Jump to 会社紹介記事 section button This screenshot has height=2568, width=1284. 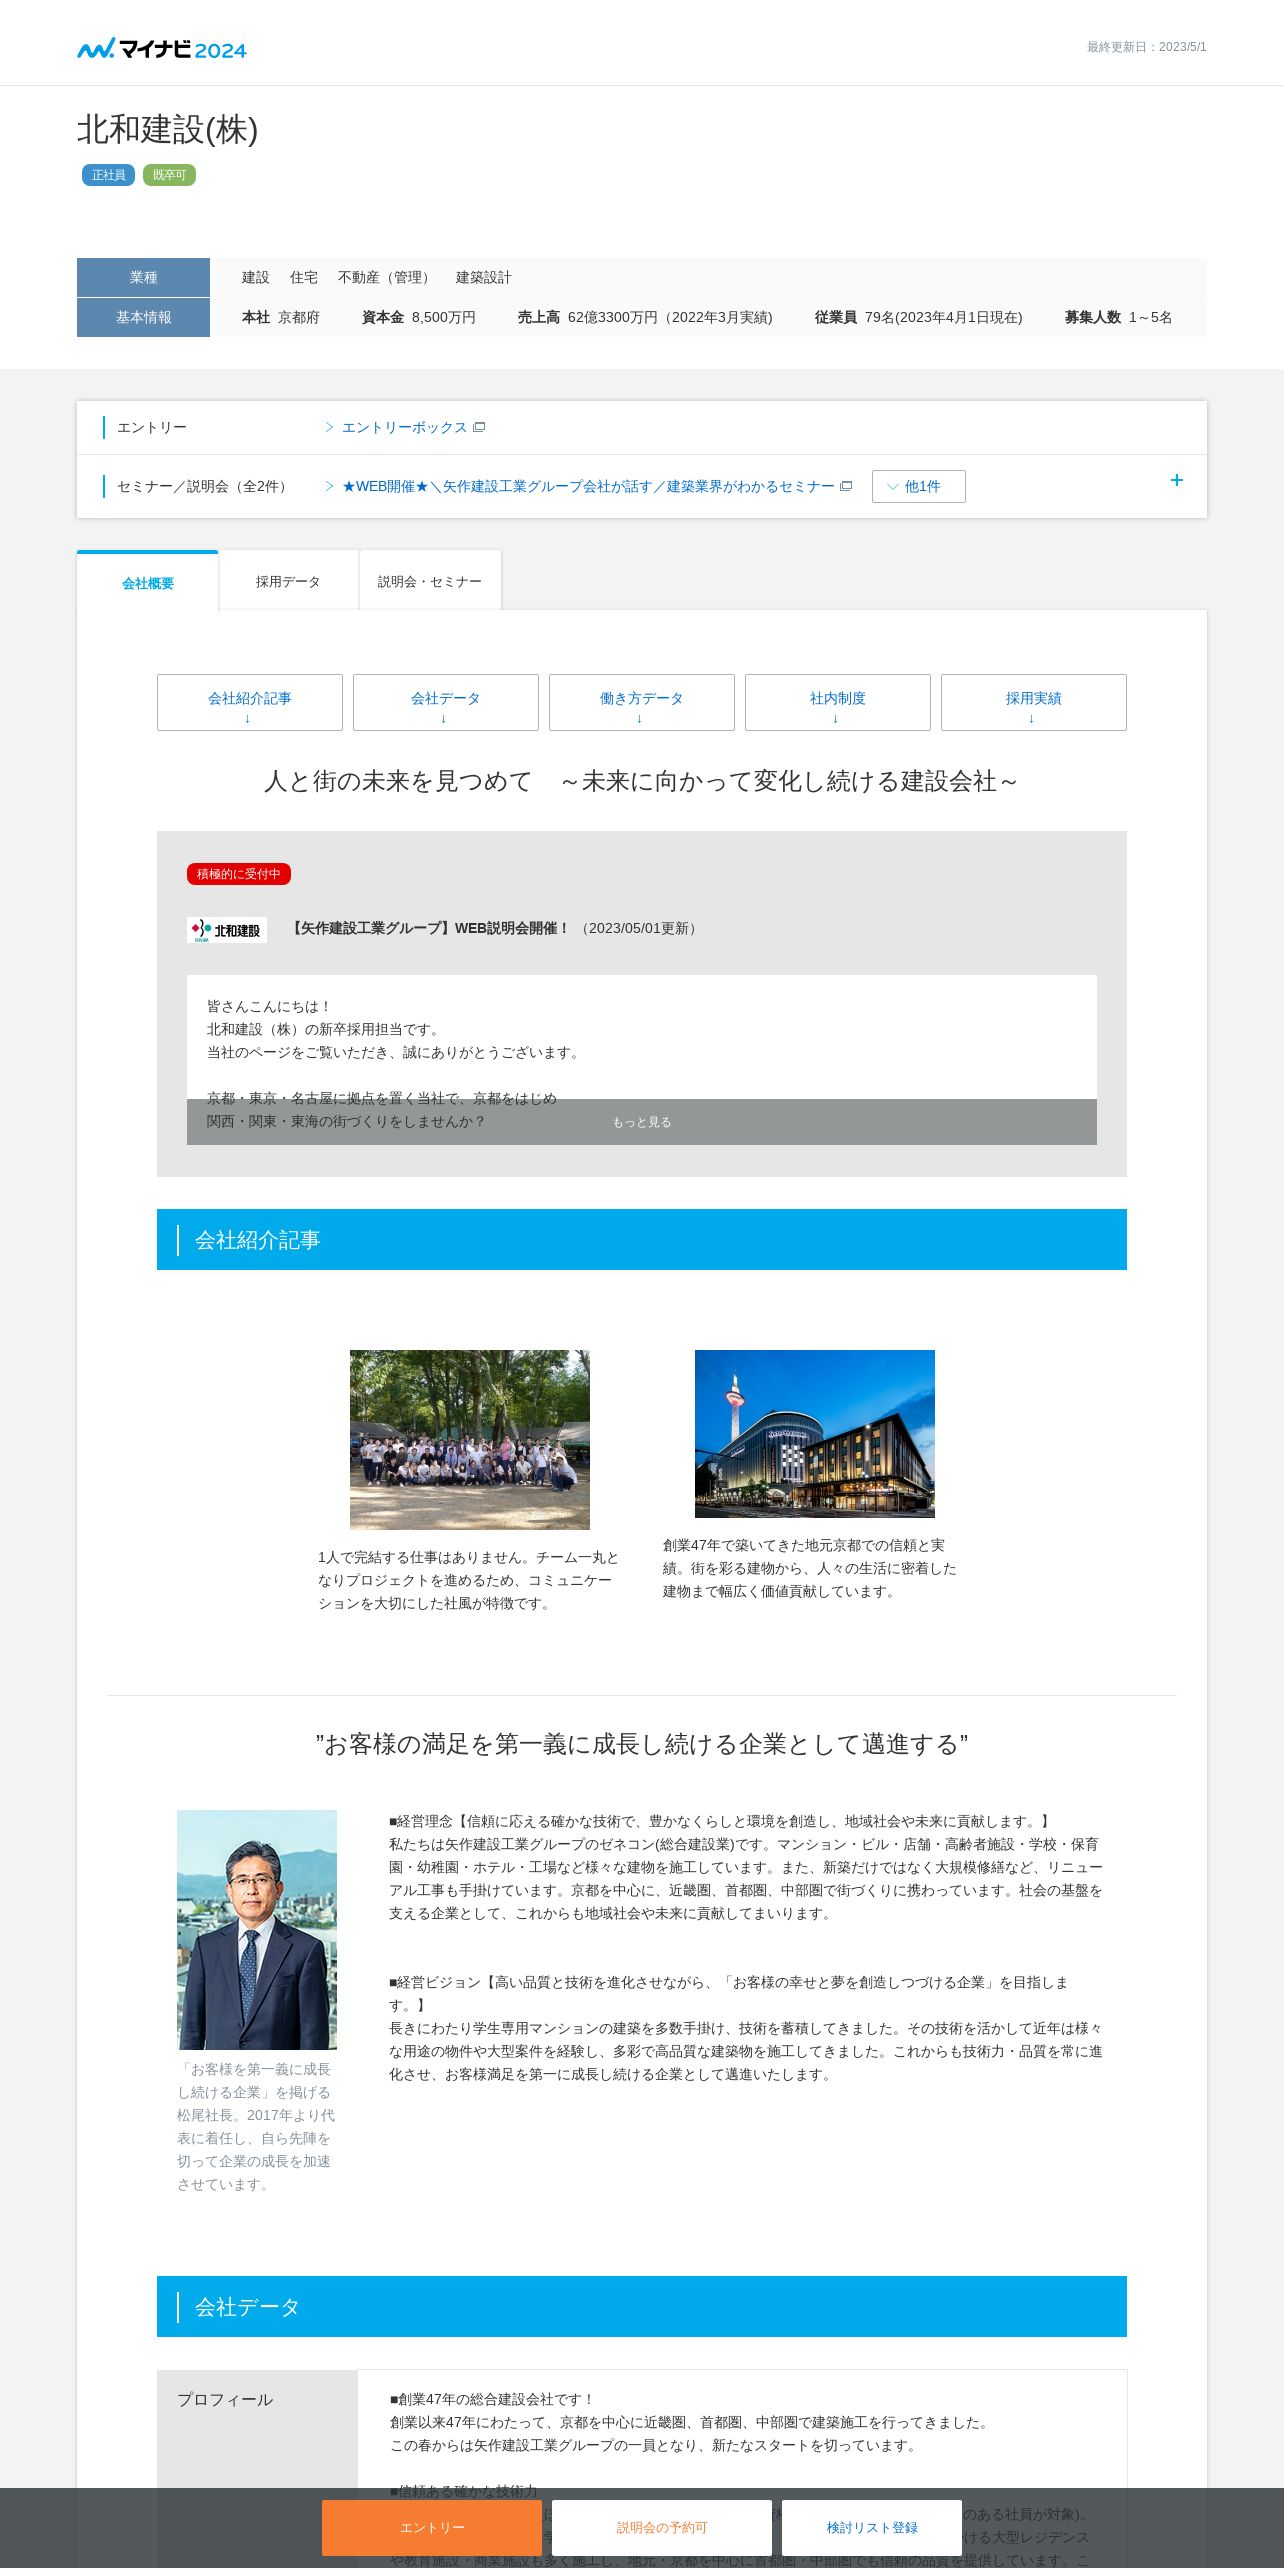[250, 702]
